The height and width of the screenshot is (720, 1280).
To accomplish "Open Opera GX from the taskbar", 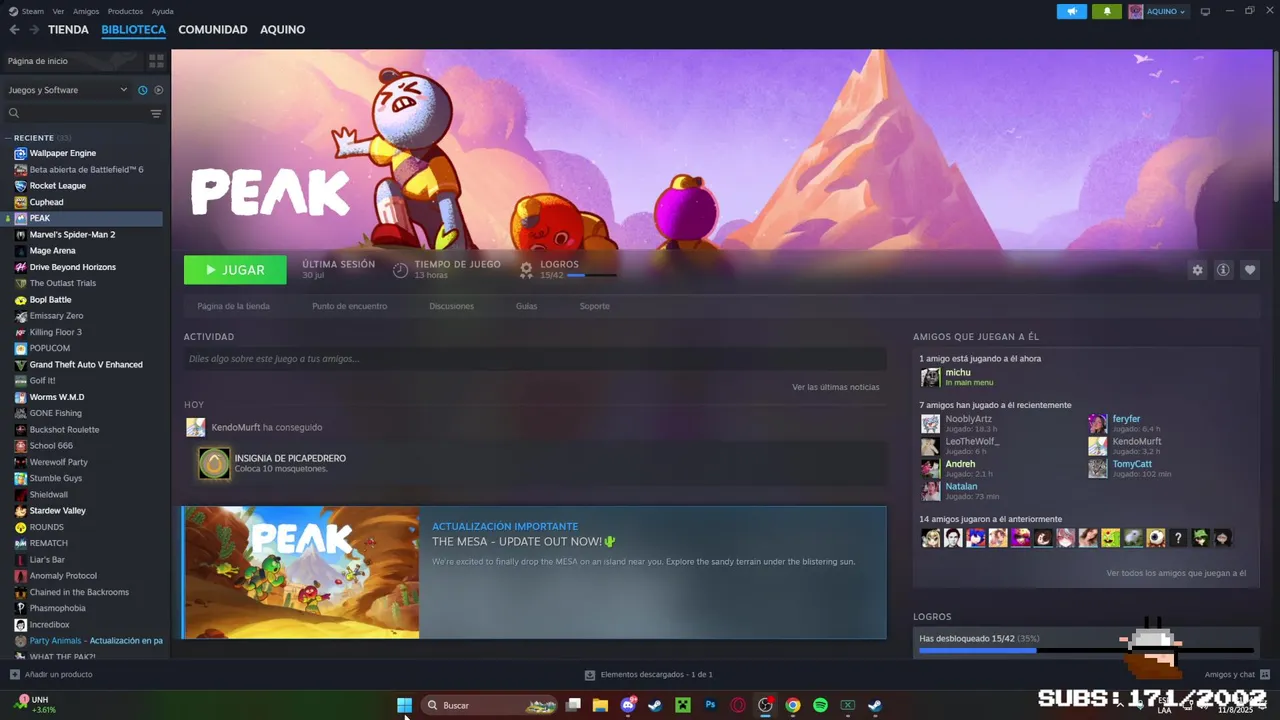I will coord(738,705).
